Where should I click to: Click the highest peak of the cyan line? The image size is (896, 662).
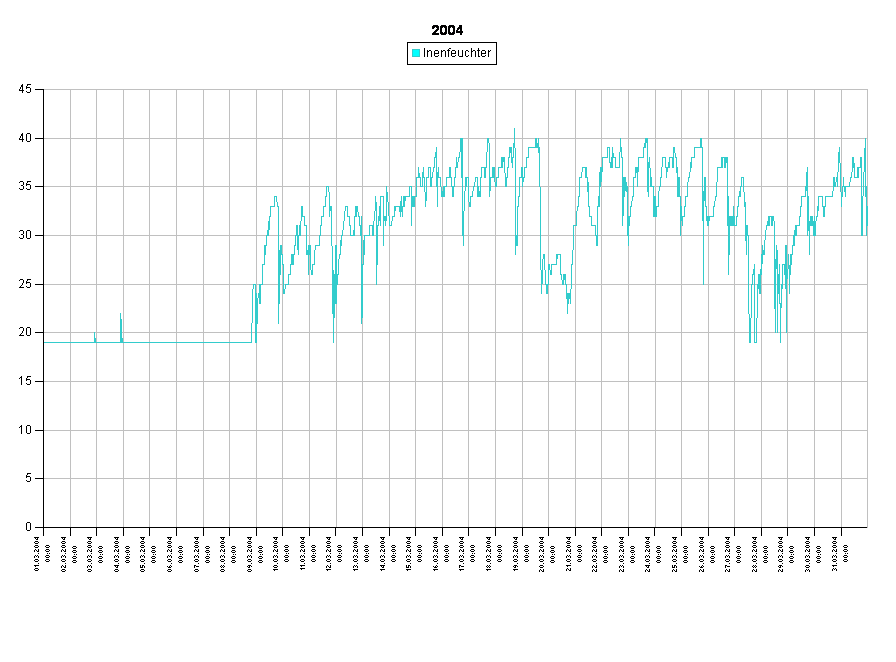click(514, 130)
